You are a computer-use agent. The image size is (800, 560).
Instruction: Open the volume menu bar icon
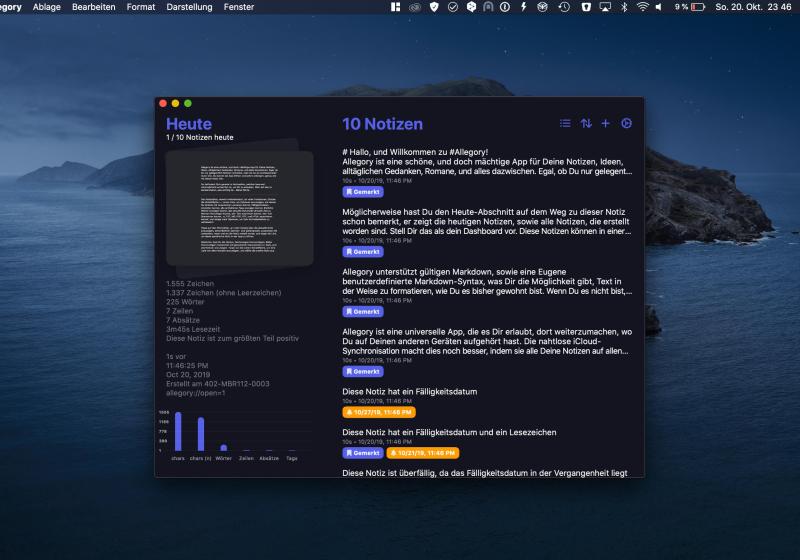click(659, 7)
